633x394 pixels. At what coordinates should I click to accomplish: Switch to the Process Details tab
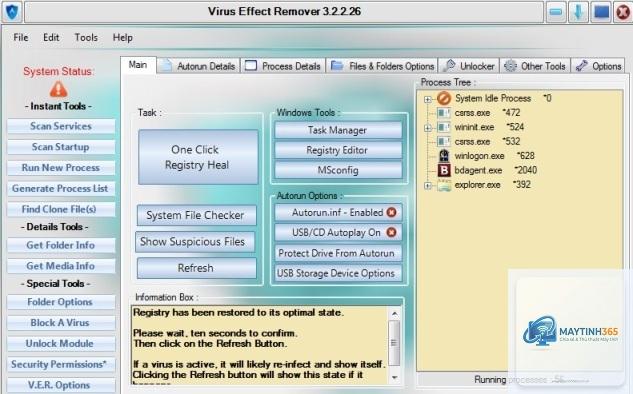(x=283, y=66)
